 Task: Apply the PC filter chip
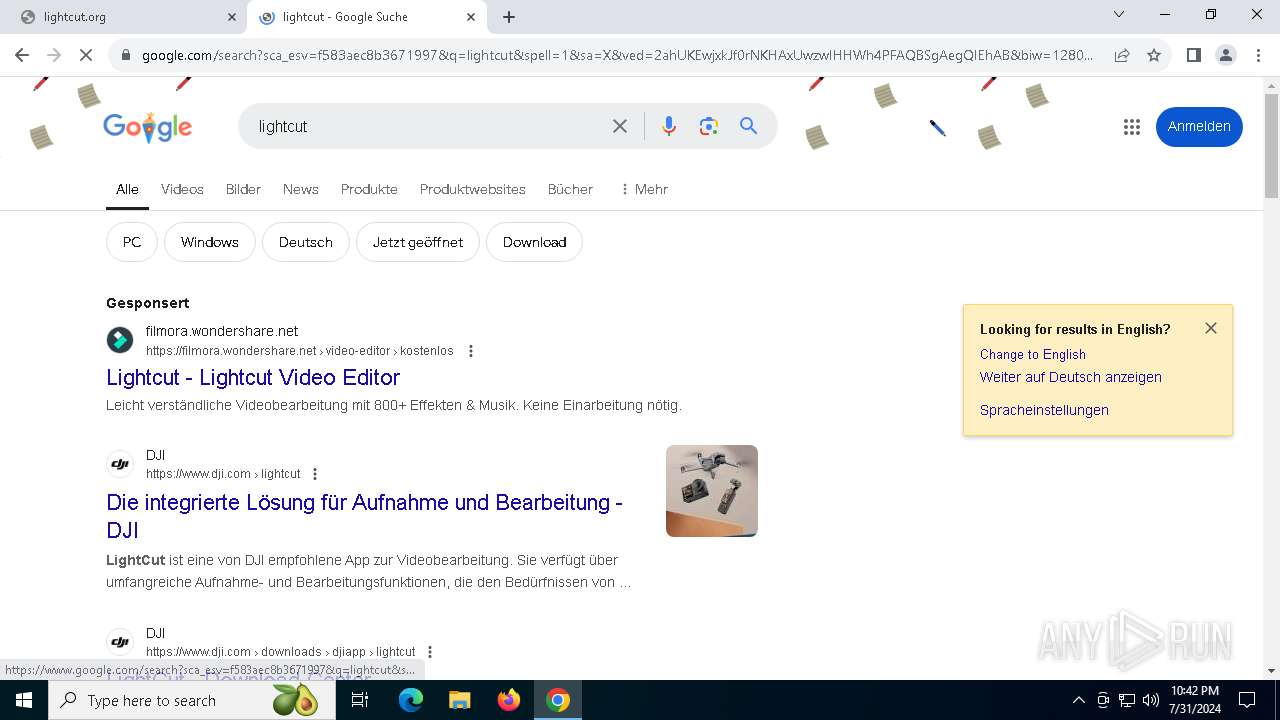(132, 242)
